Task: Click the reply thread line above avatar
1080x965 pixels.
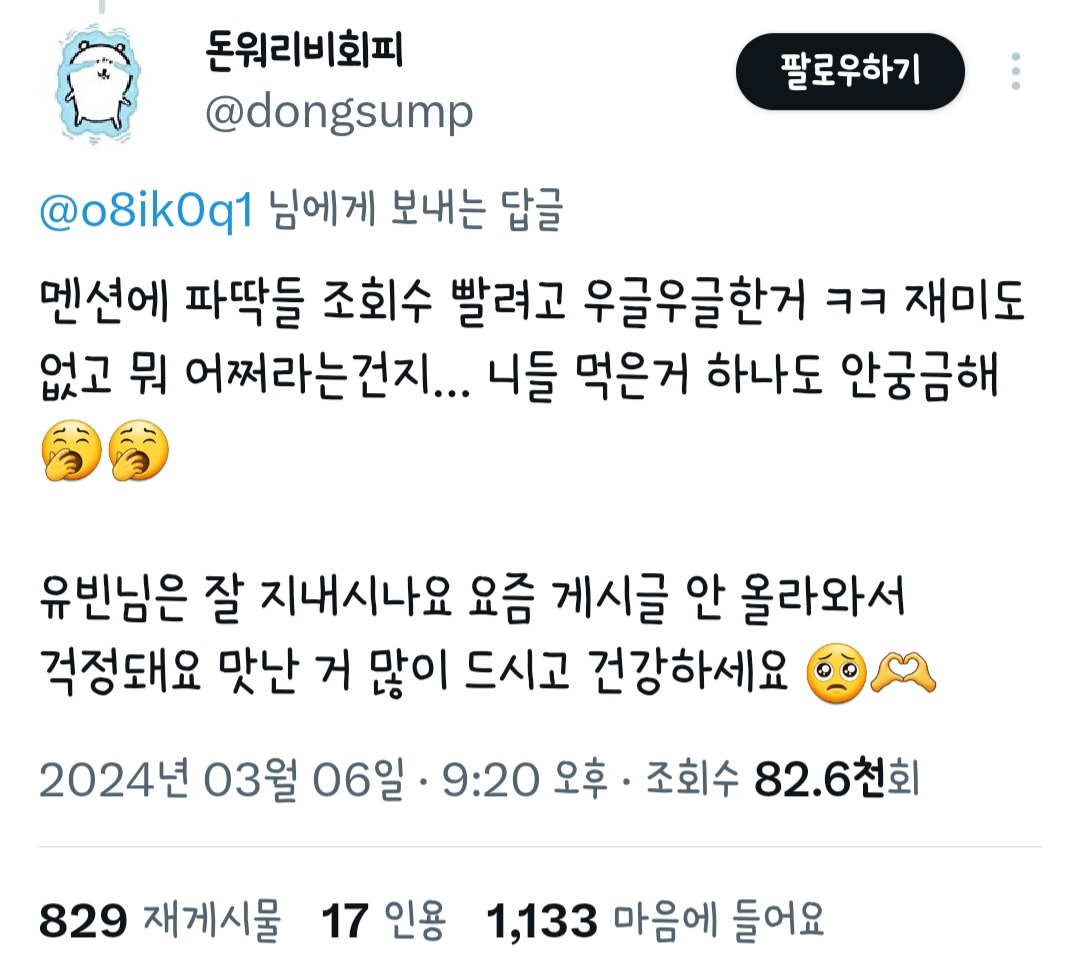Action: point(102,7)
